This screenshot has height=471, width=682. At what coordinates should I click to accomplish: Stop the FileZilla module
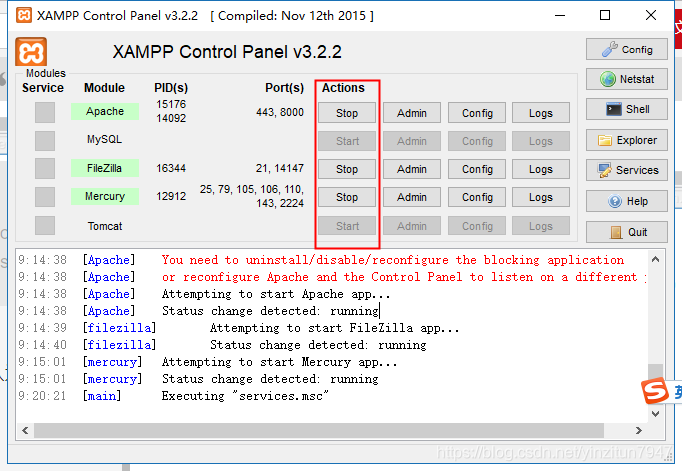(x=347, y=169)
